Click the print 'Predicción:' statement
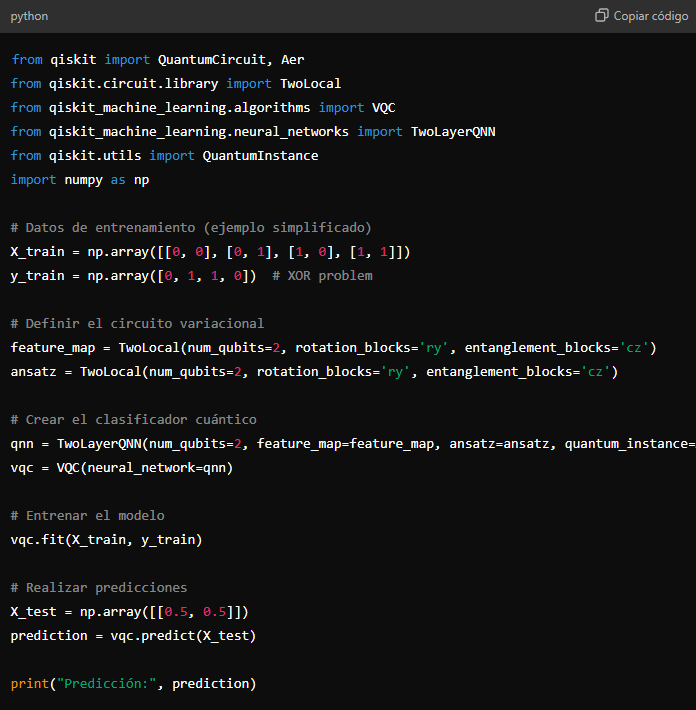The height and width of the screenshot is (710, 696). click(133, 684)
